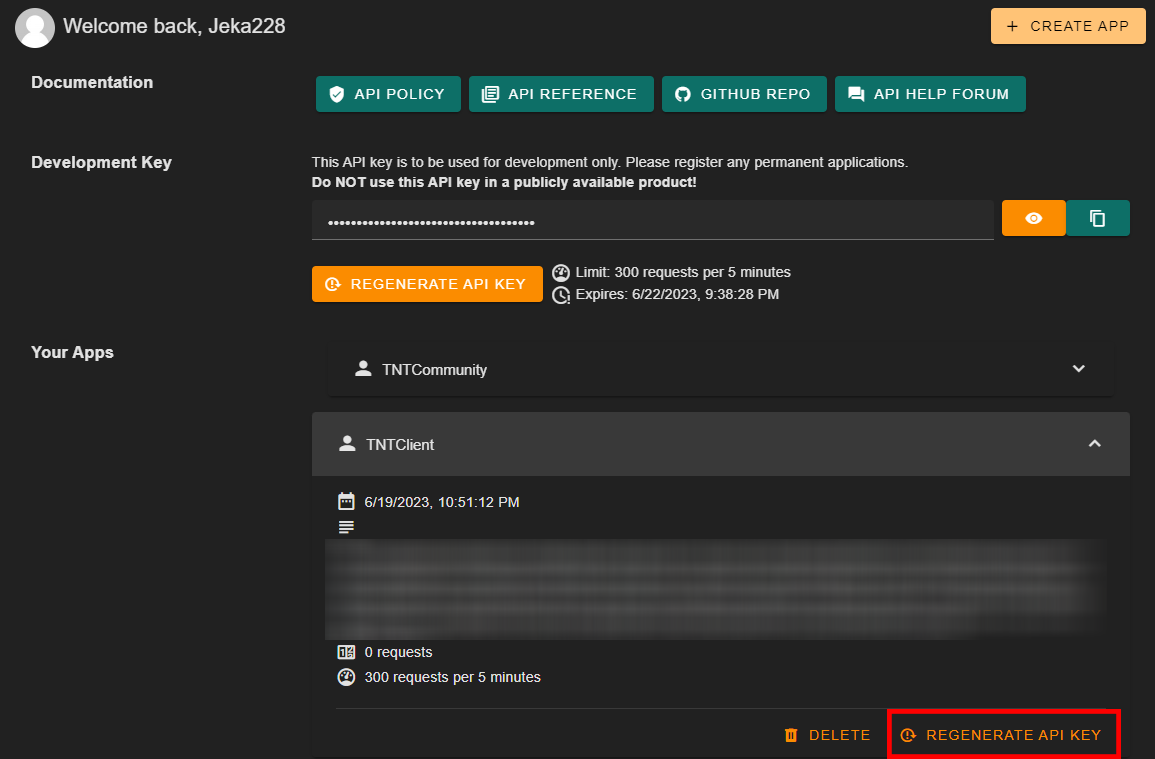This screenshot has height=759, width=1155.
Task: Click the 'Welcome back, Jeka228' heading
Action: pos(174,27)
